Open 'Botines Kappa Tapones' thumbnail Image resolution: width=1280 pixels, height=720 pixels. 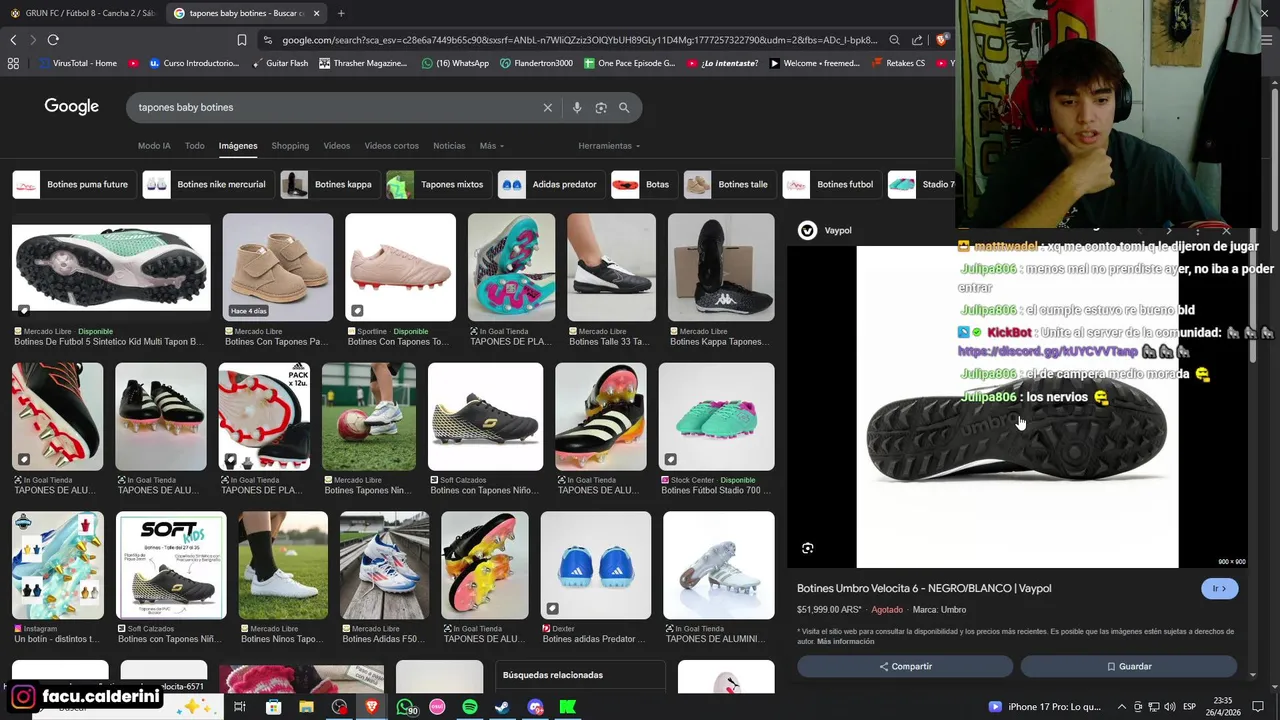721,267
